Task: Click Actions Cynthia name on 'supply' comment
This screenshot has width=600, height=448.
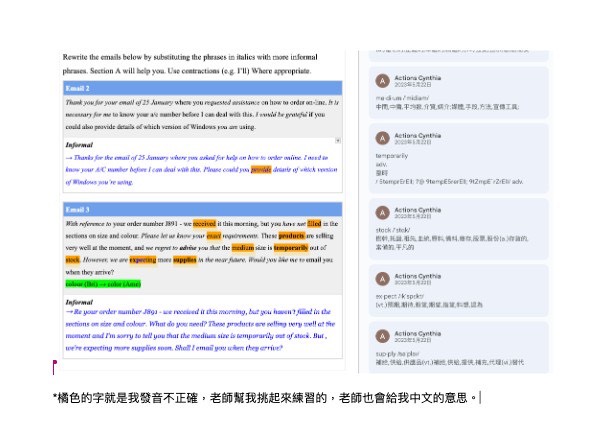Action: point(423,333)
